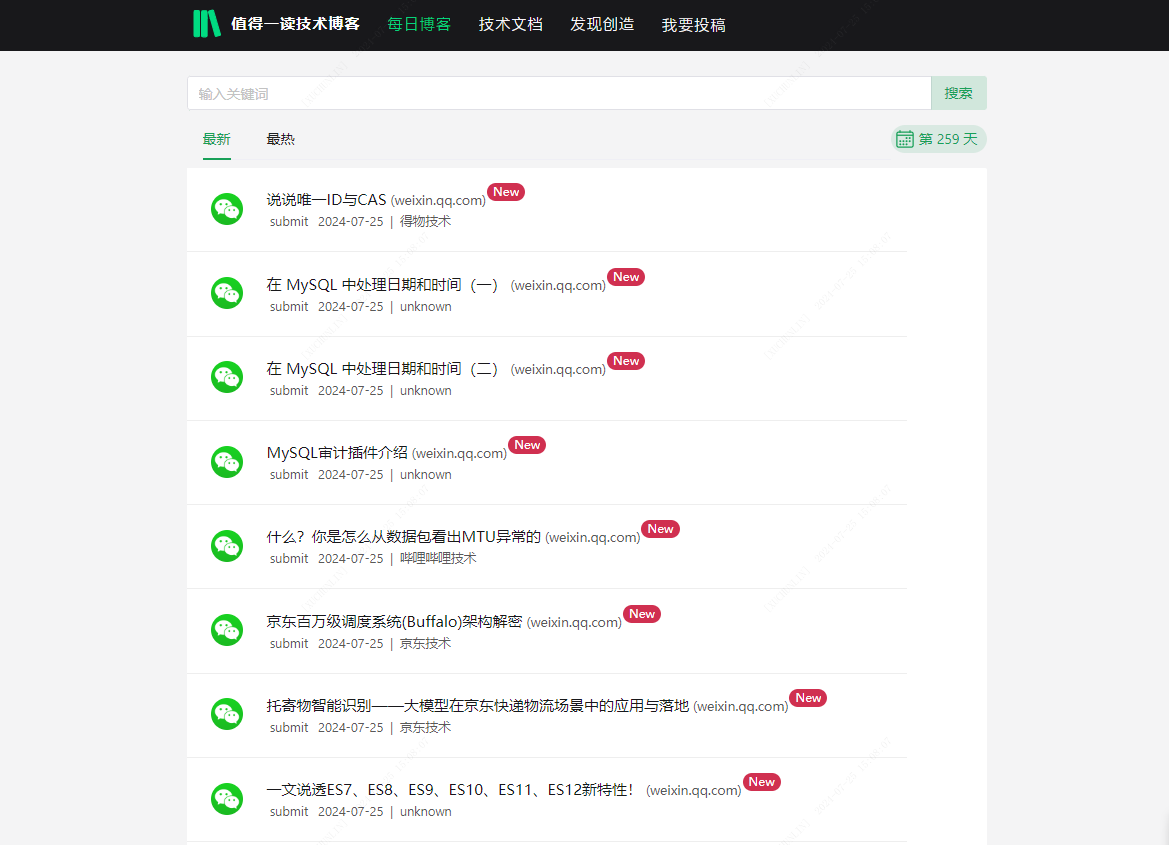
Task: Open article 什么？你是怎么从数据包看出MTU异常的
Action: [403, 537]
